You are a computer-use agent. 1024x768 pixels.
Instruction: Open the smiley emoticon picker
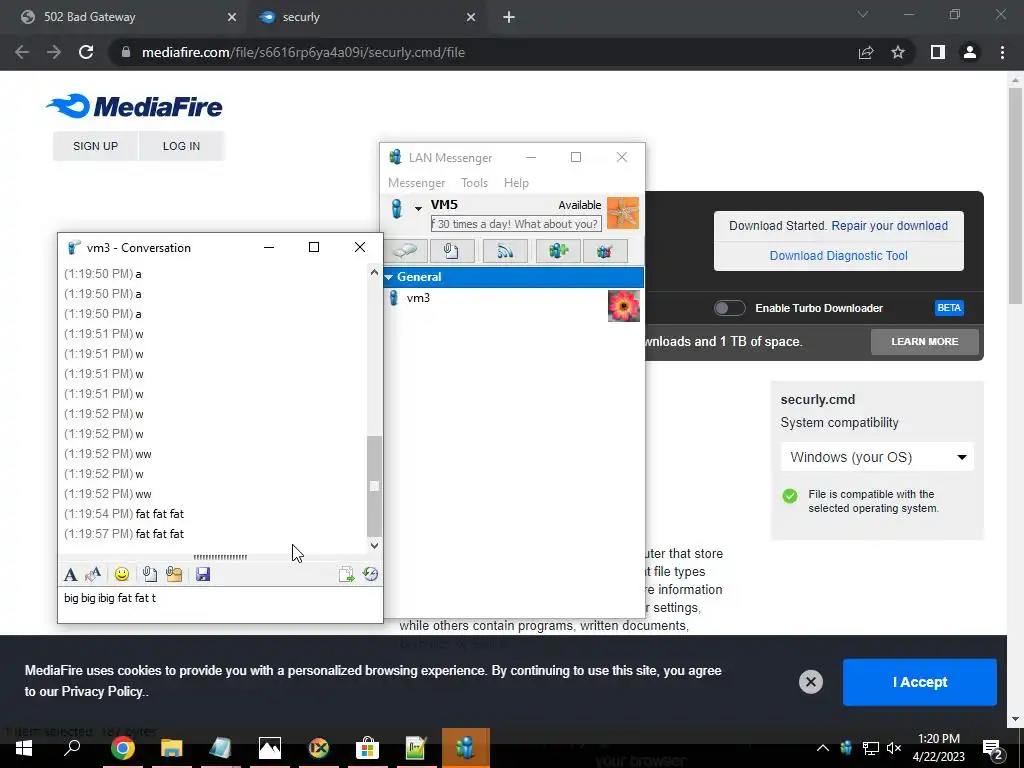click(x=121, y=574)
